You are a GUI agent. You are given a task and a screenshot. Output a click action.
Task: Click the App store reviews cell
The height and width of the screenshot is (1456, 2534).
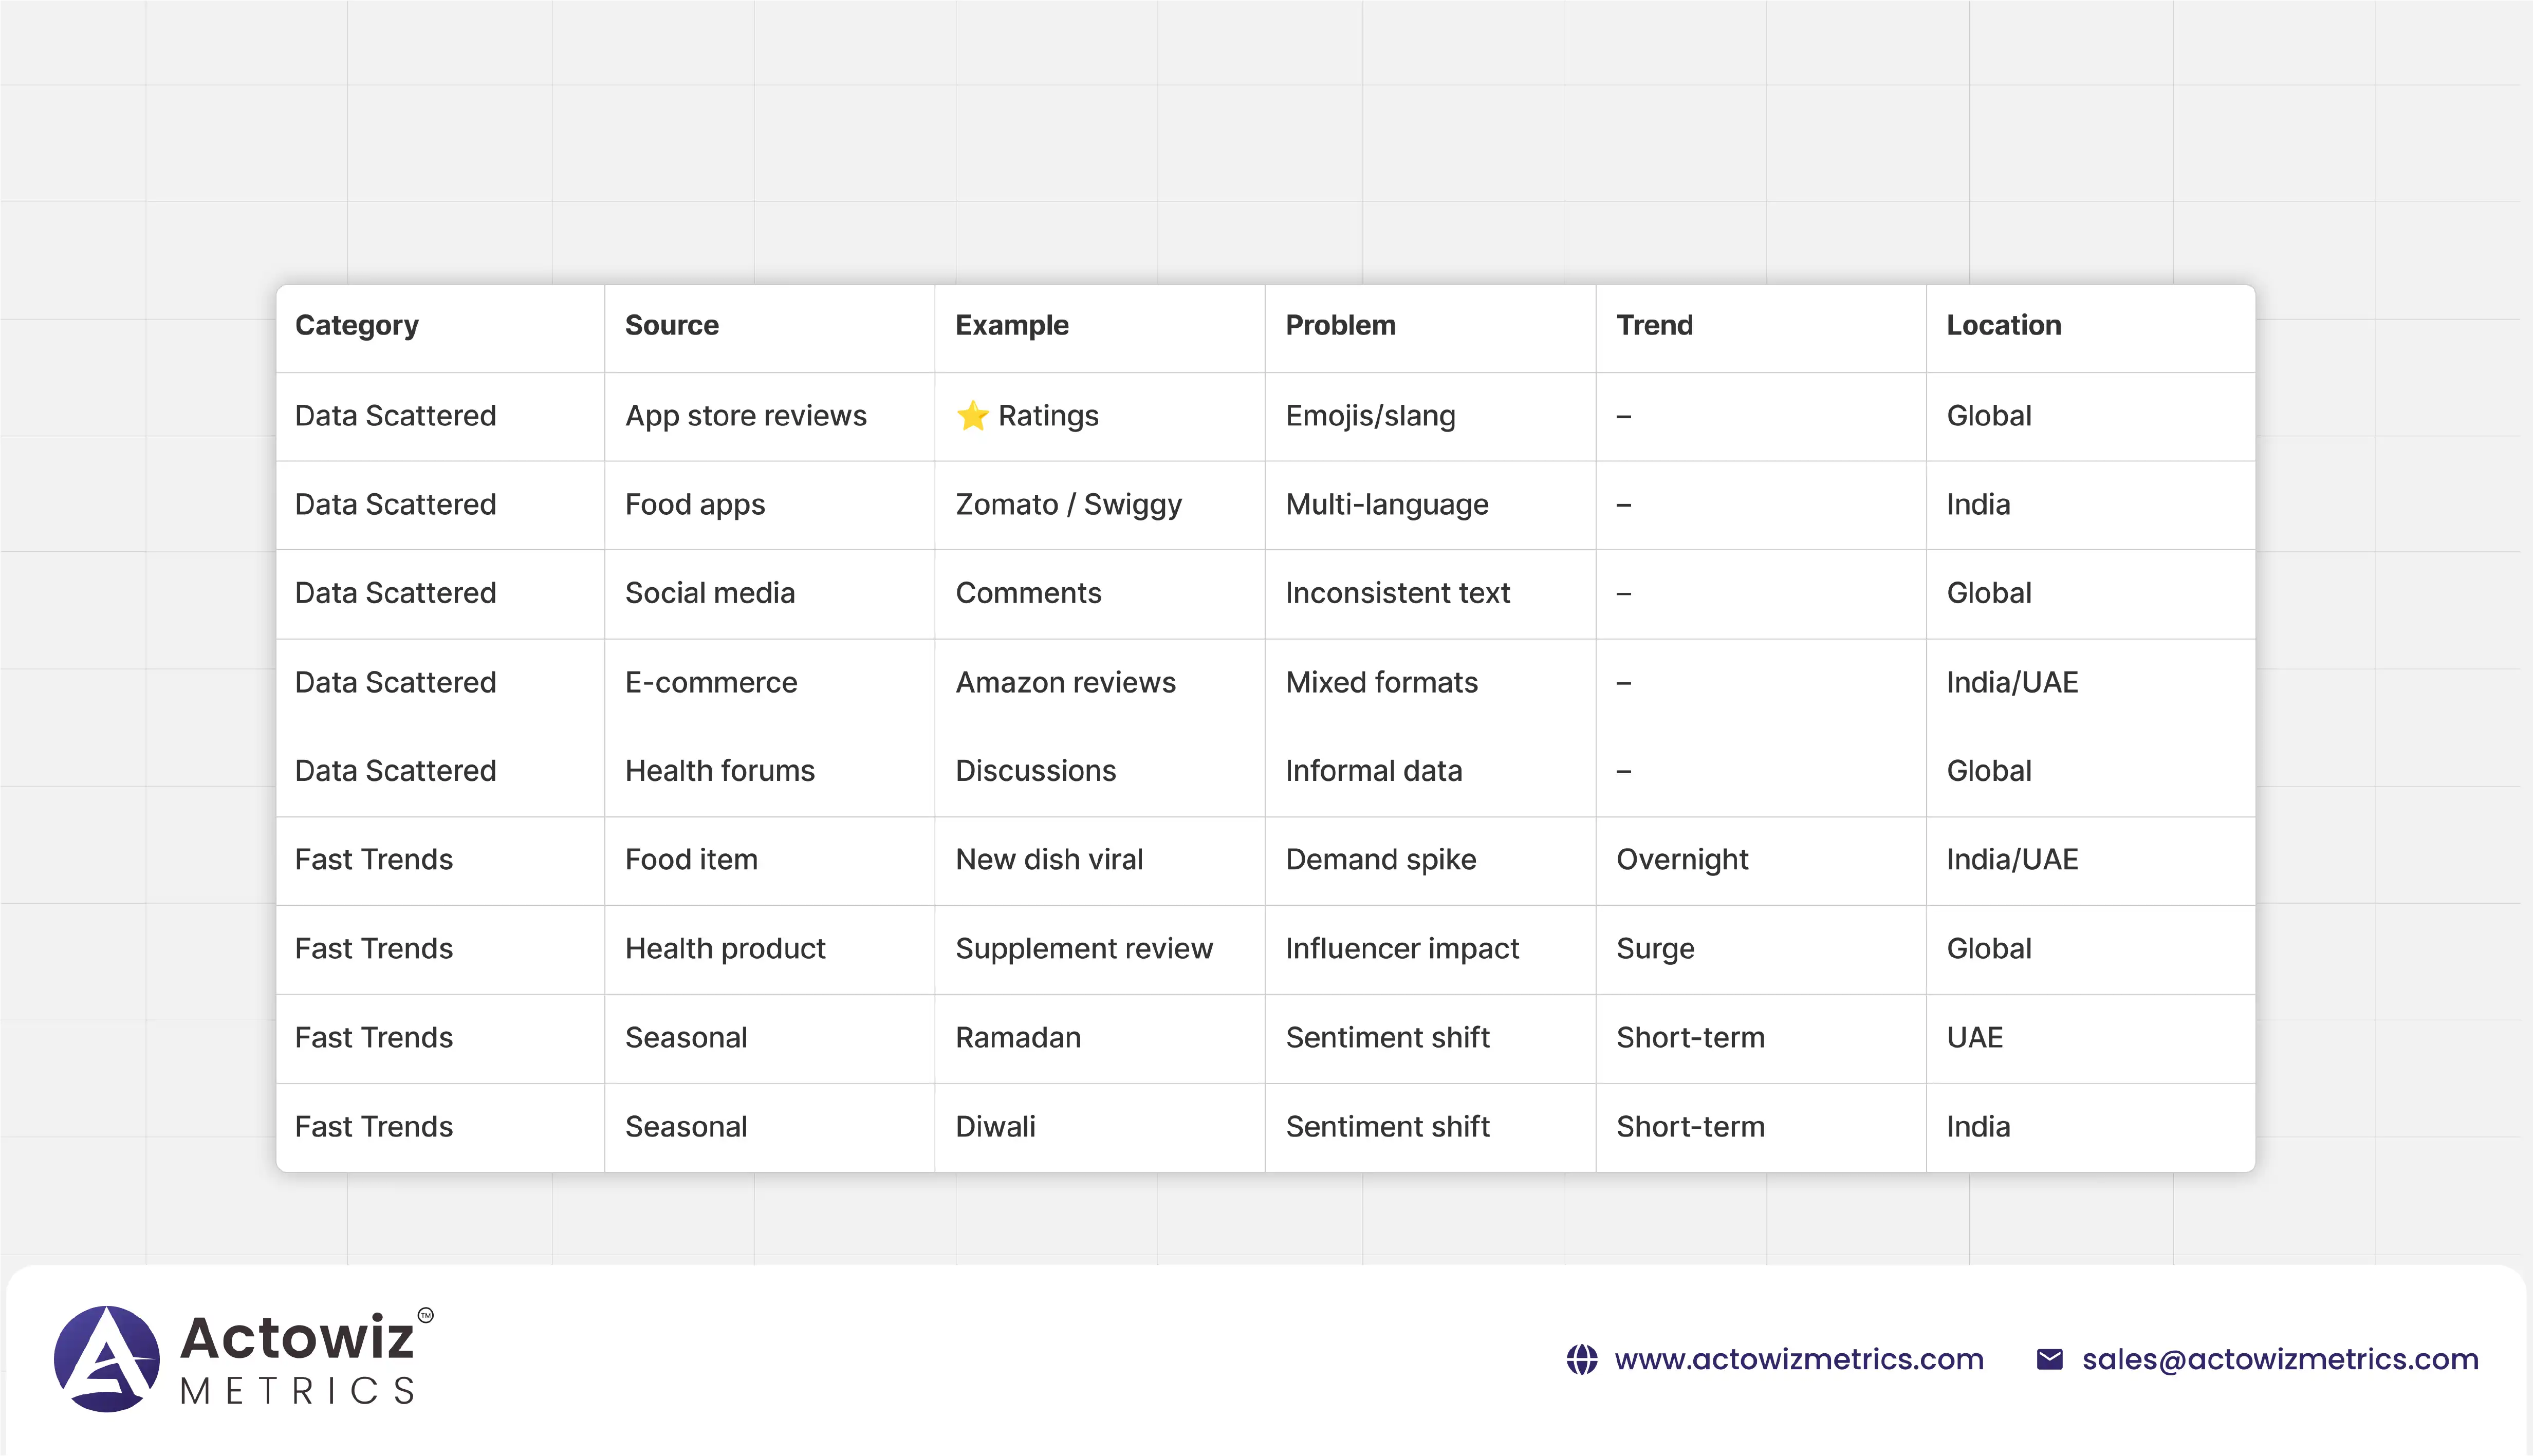(745, 415)
